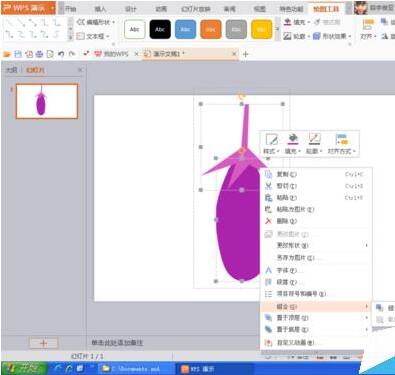Click the show desktop quick launch icon
395x375 pixels.
point(80,368)
